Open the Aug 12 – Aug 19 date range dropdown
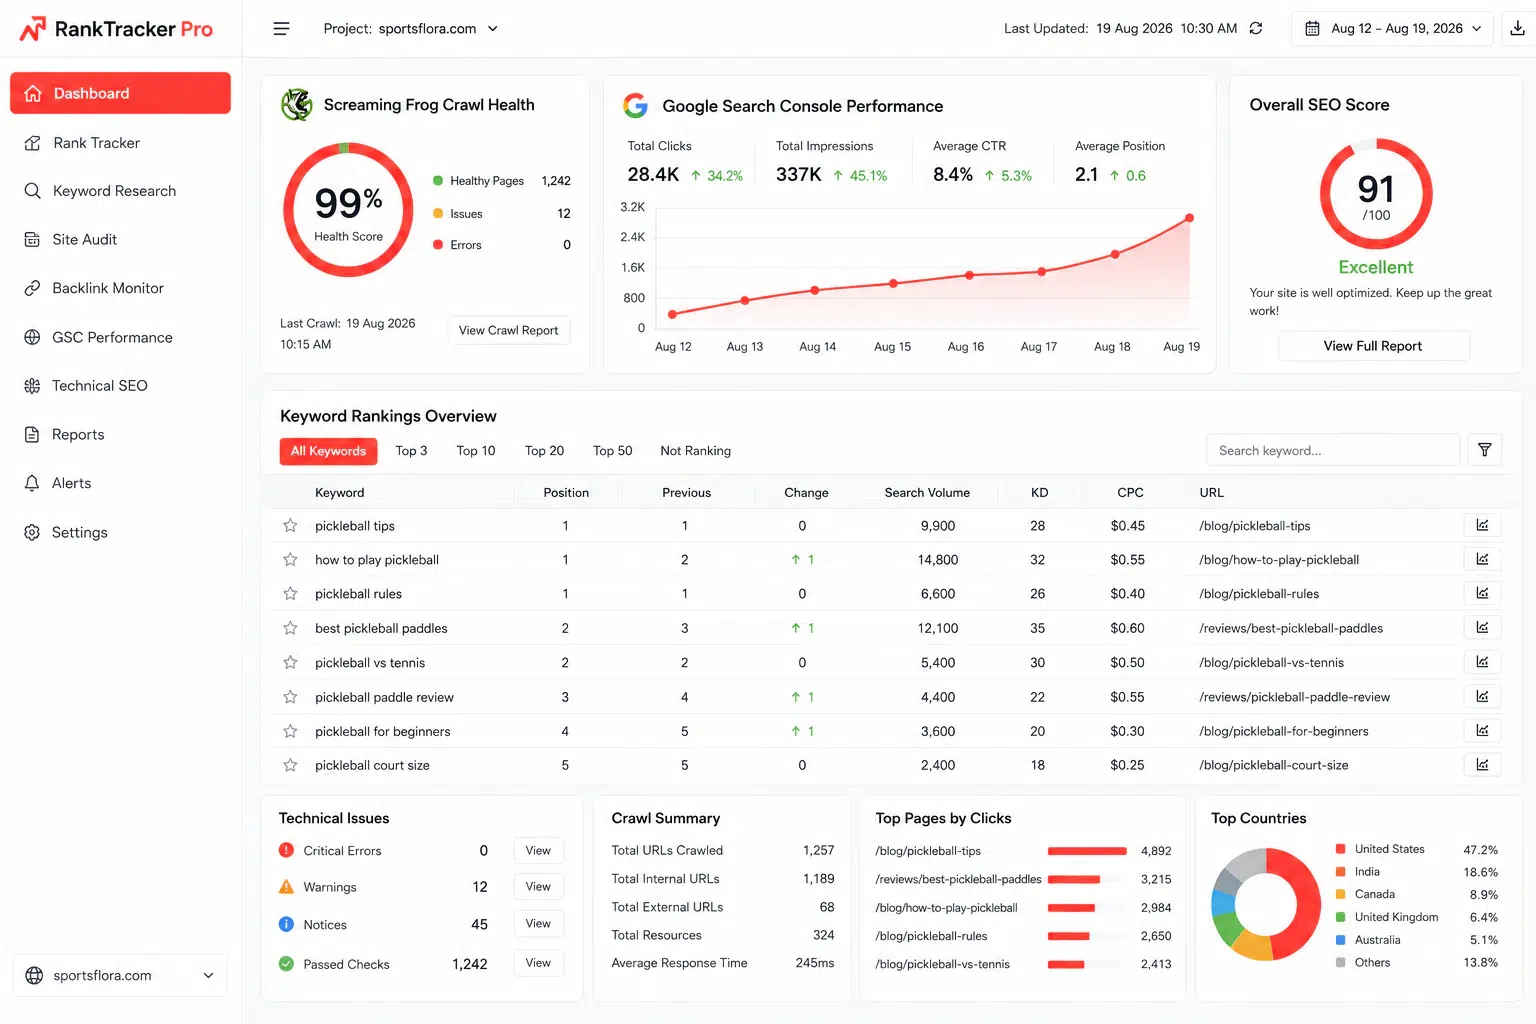1536x1024 pixels. point(1393,29)
